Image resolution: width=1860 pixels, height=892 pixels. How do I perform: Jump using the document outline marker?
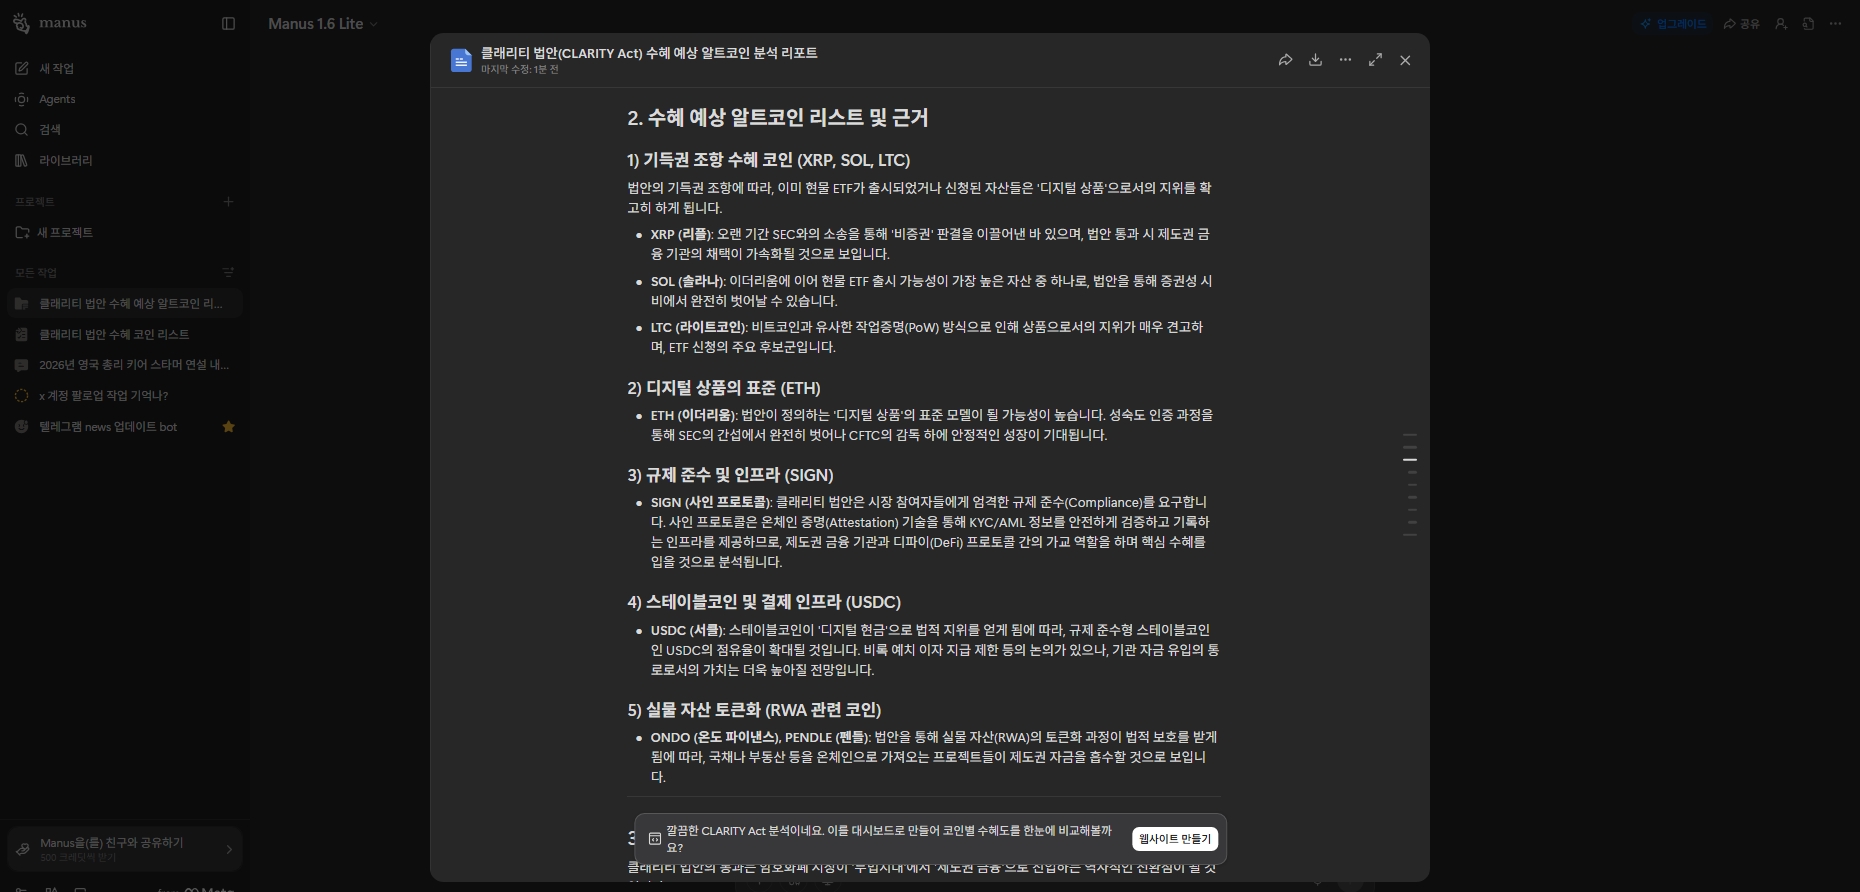click(x=1410, y=460)
